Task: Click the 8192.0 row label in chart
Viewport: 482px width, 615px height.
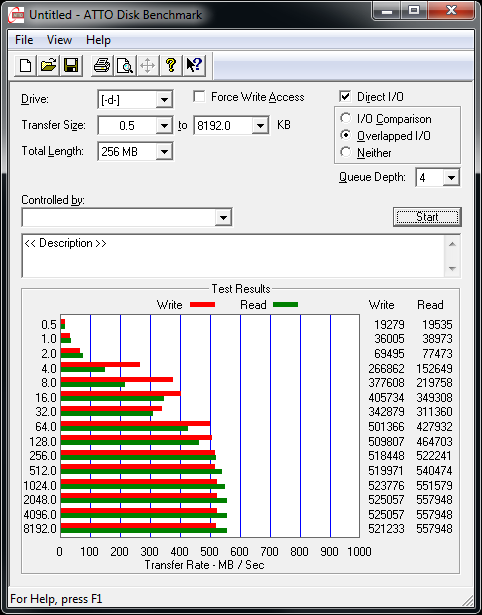Action: [x=40, y=529]
